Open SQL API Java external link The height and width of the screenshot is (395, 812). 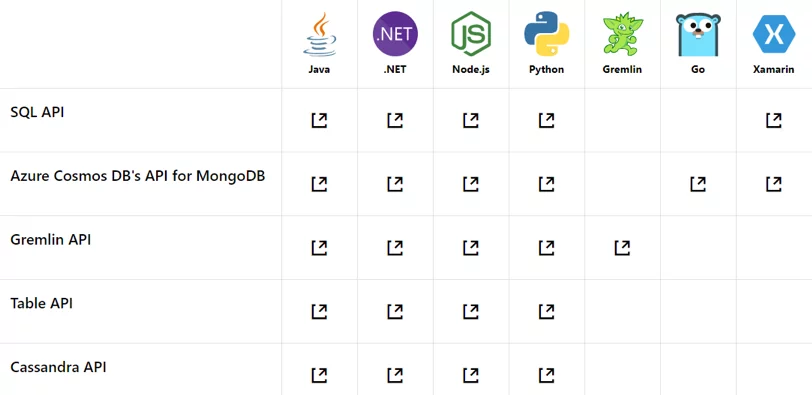[320, 121]
